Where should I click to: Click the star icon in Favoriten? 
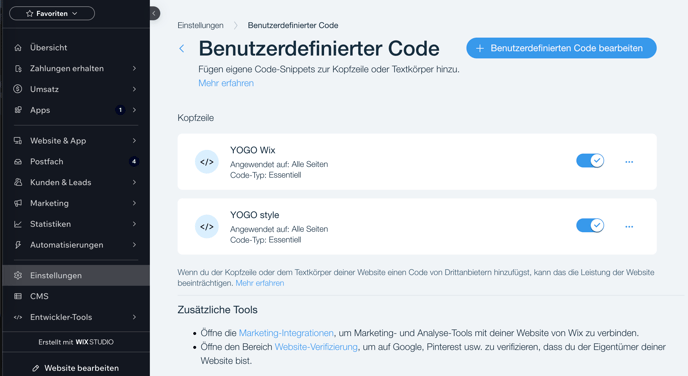29,14
